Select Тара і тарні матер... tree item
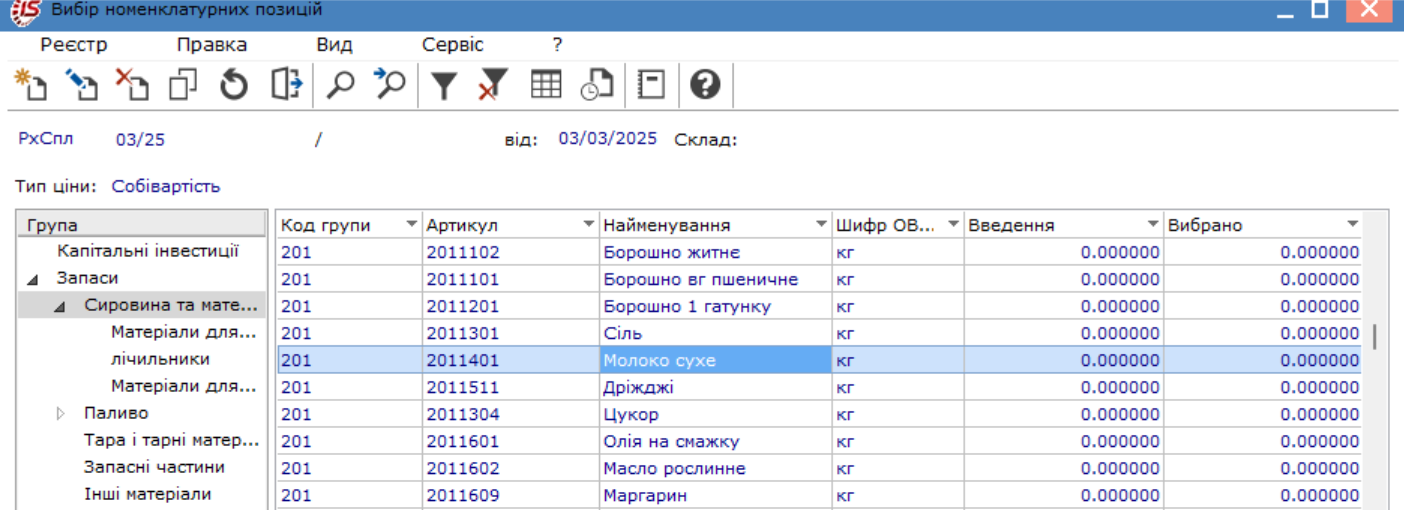The height and width of the screenshot is (510, 1404). 171,439
